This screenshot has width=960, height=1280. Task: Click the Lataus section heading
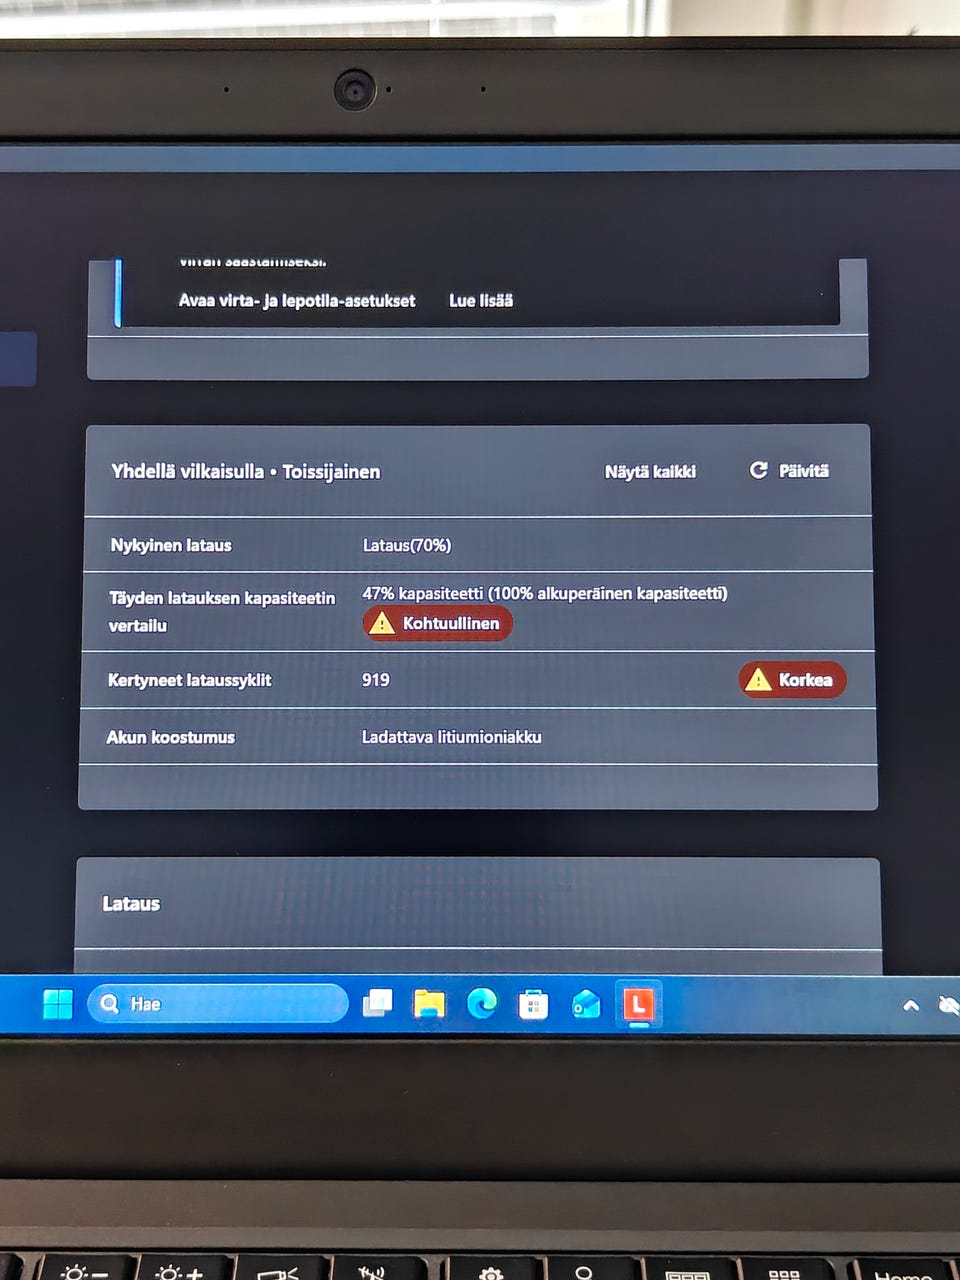(x=131, y=904)
